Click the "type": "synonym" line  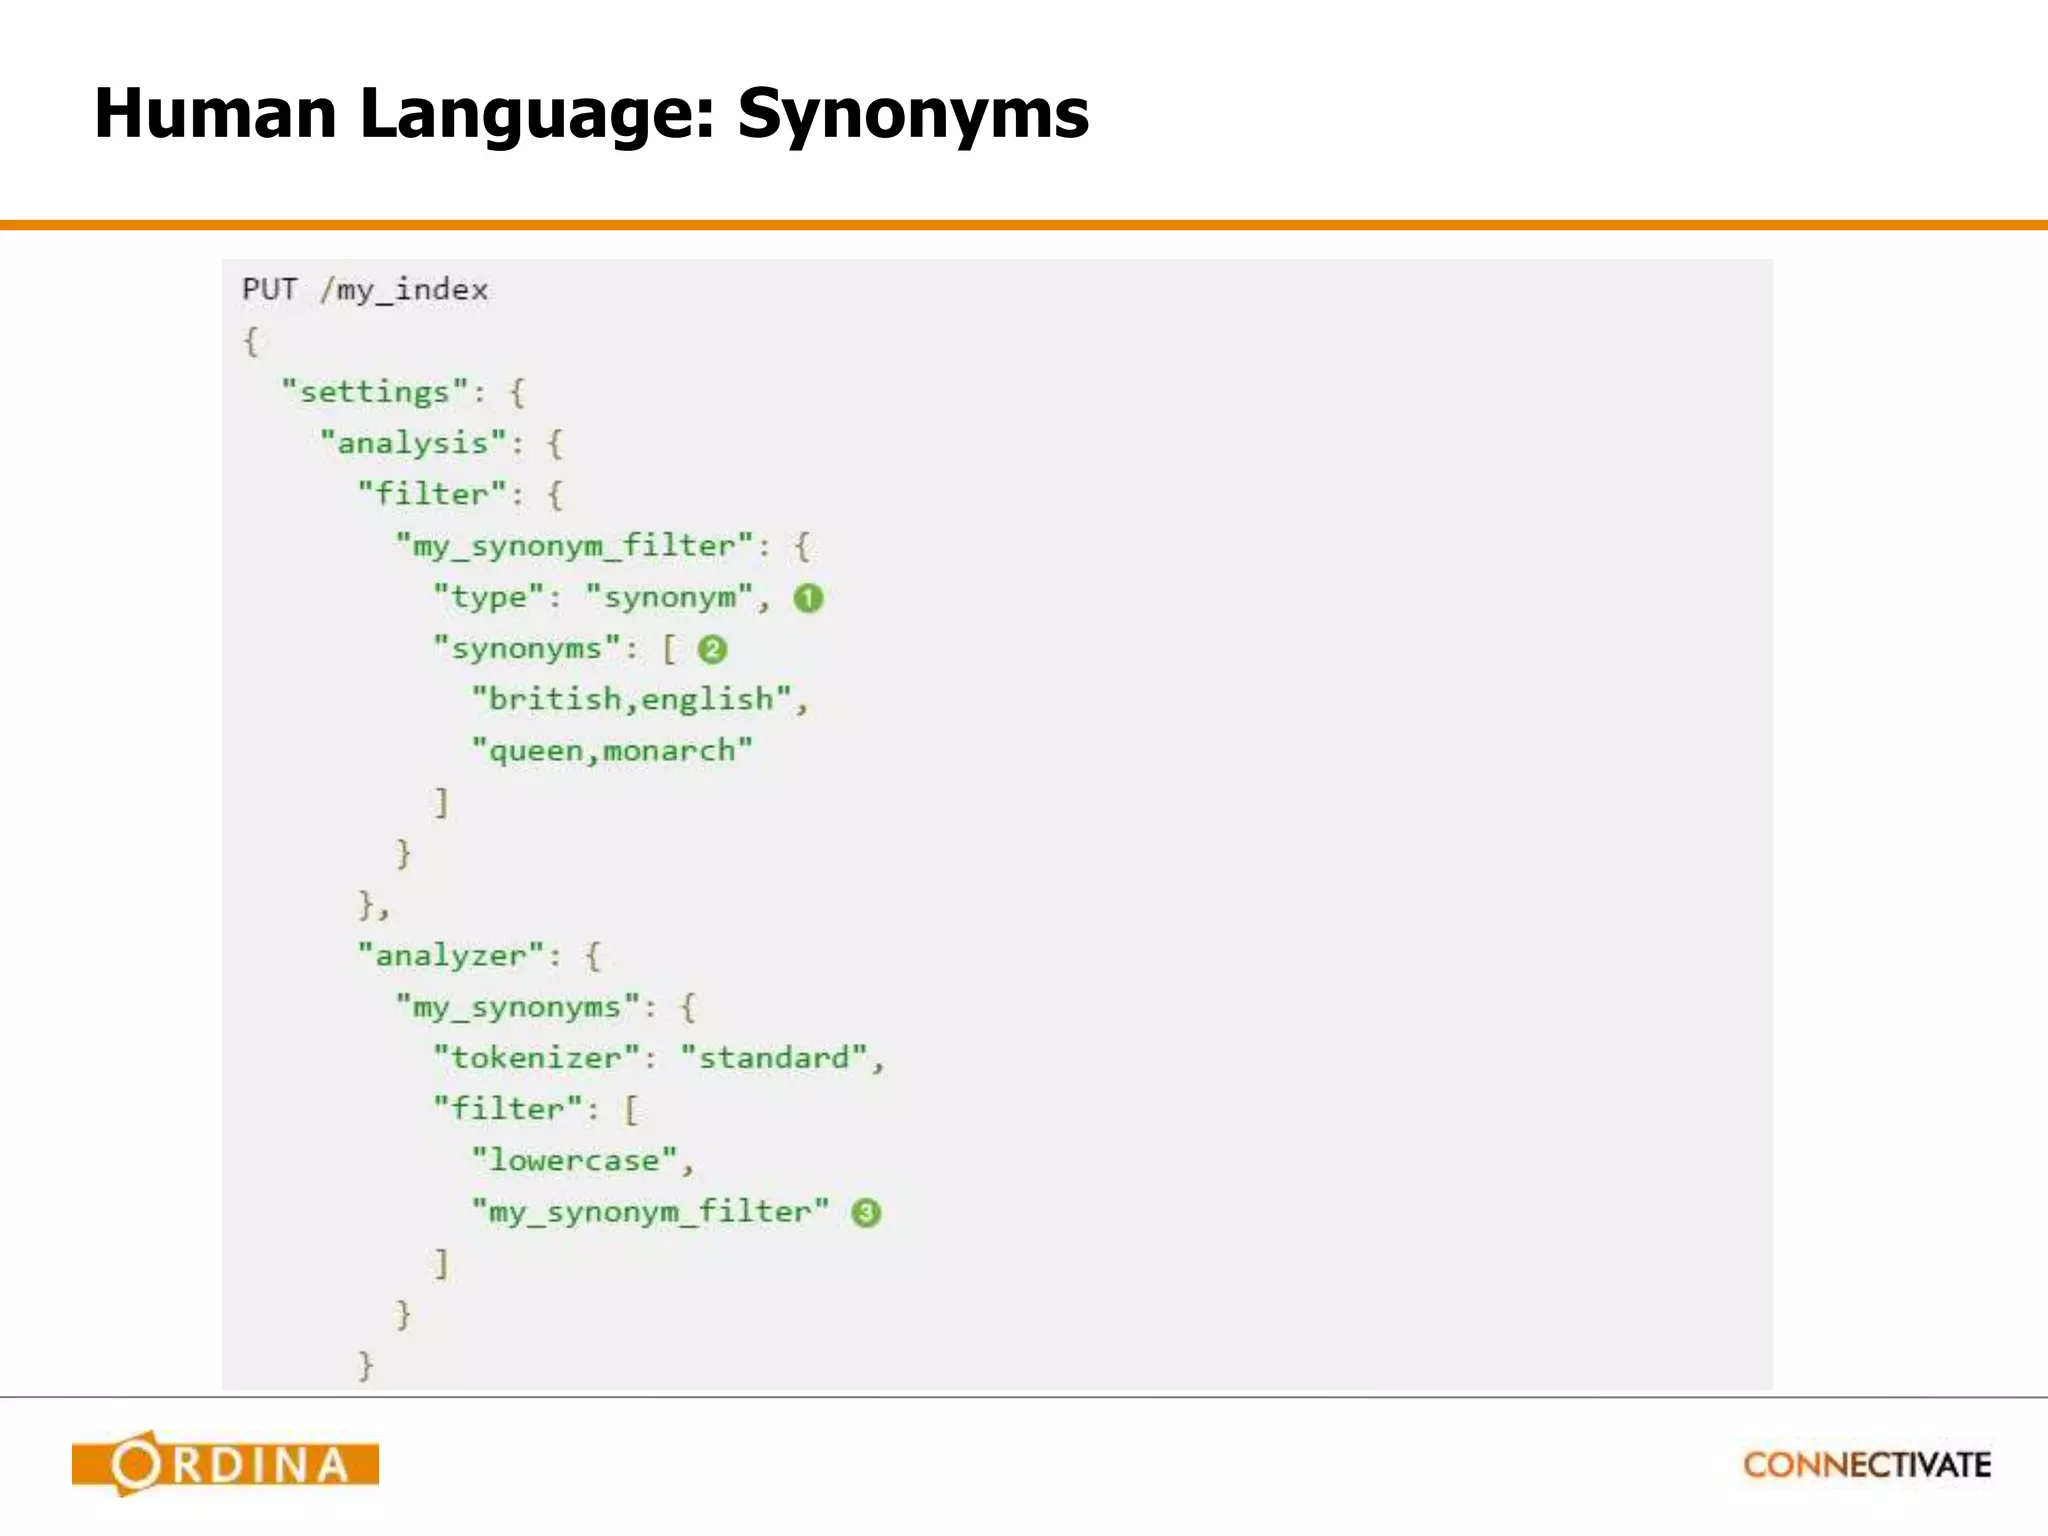point(600,598)
